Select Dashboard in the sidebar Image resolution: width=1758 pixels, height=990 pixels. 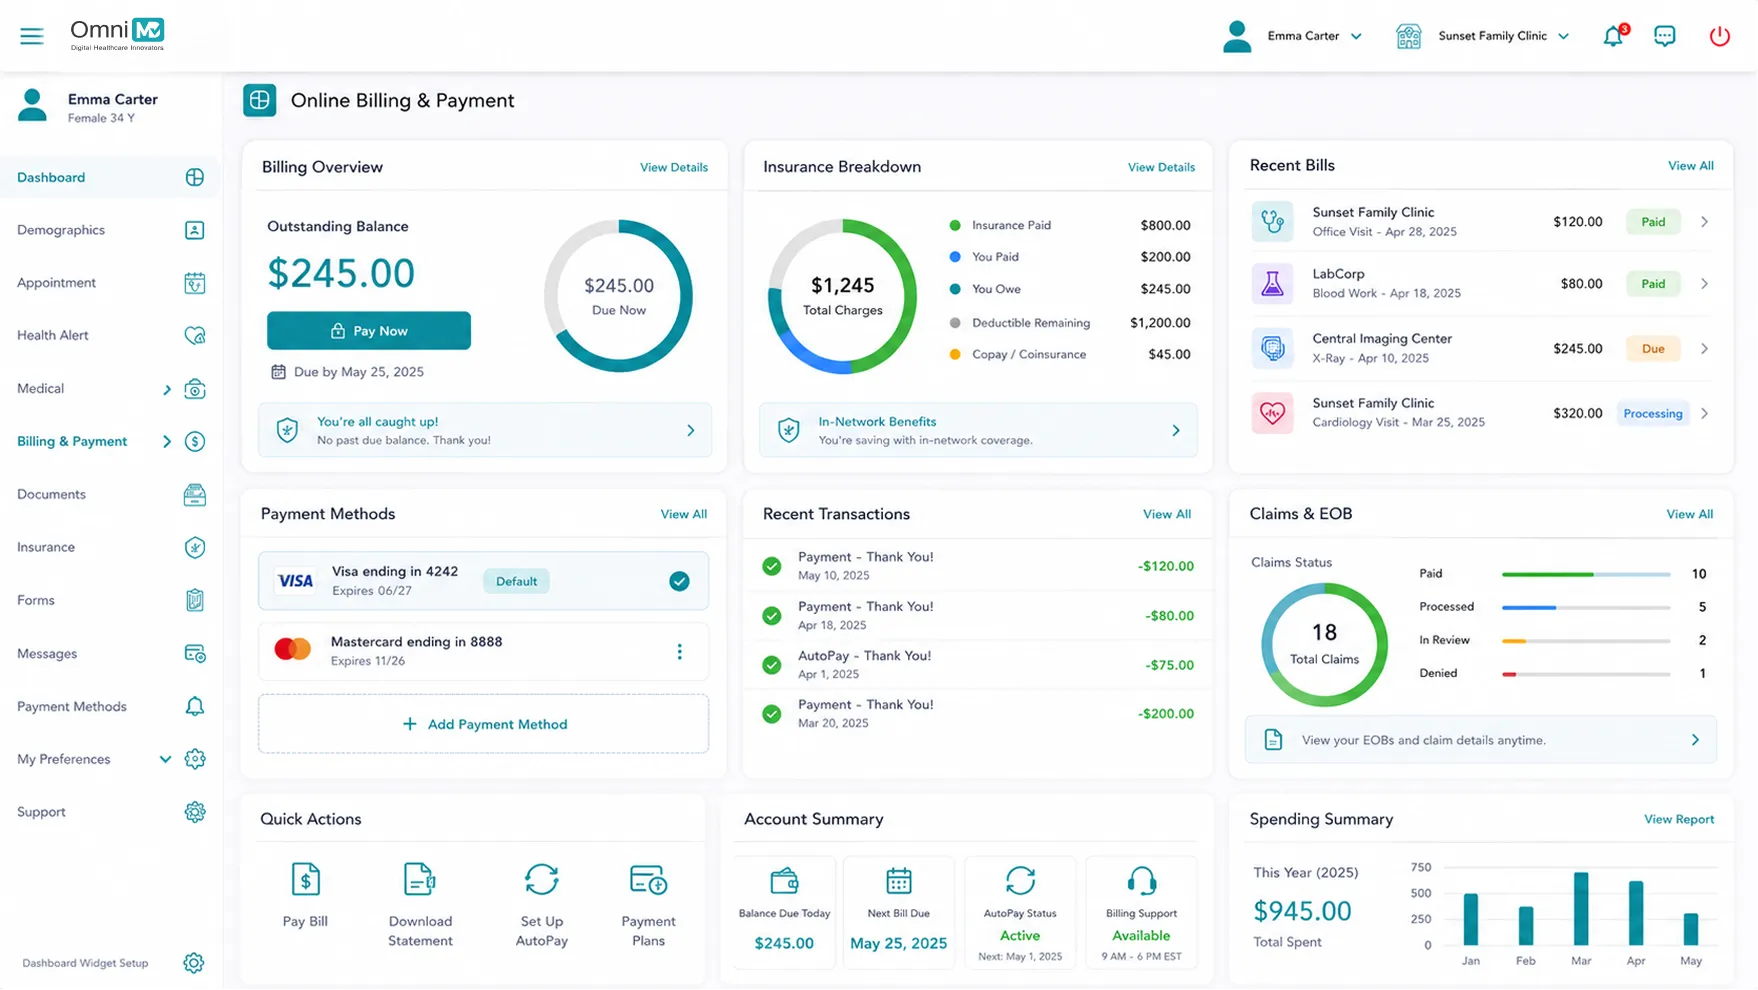tap(110, 178)
